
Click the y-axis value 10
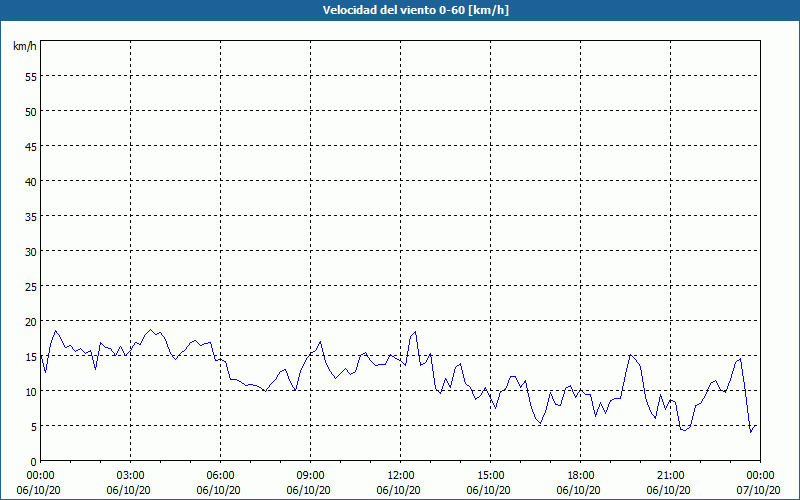[x=31, y=392]
